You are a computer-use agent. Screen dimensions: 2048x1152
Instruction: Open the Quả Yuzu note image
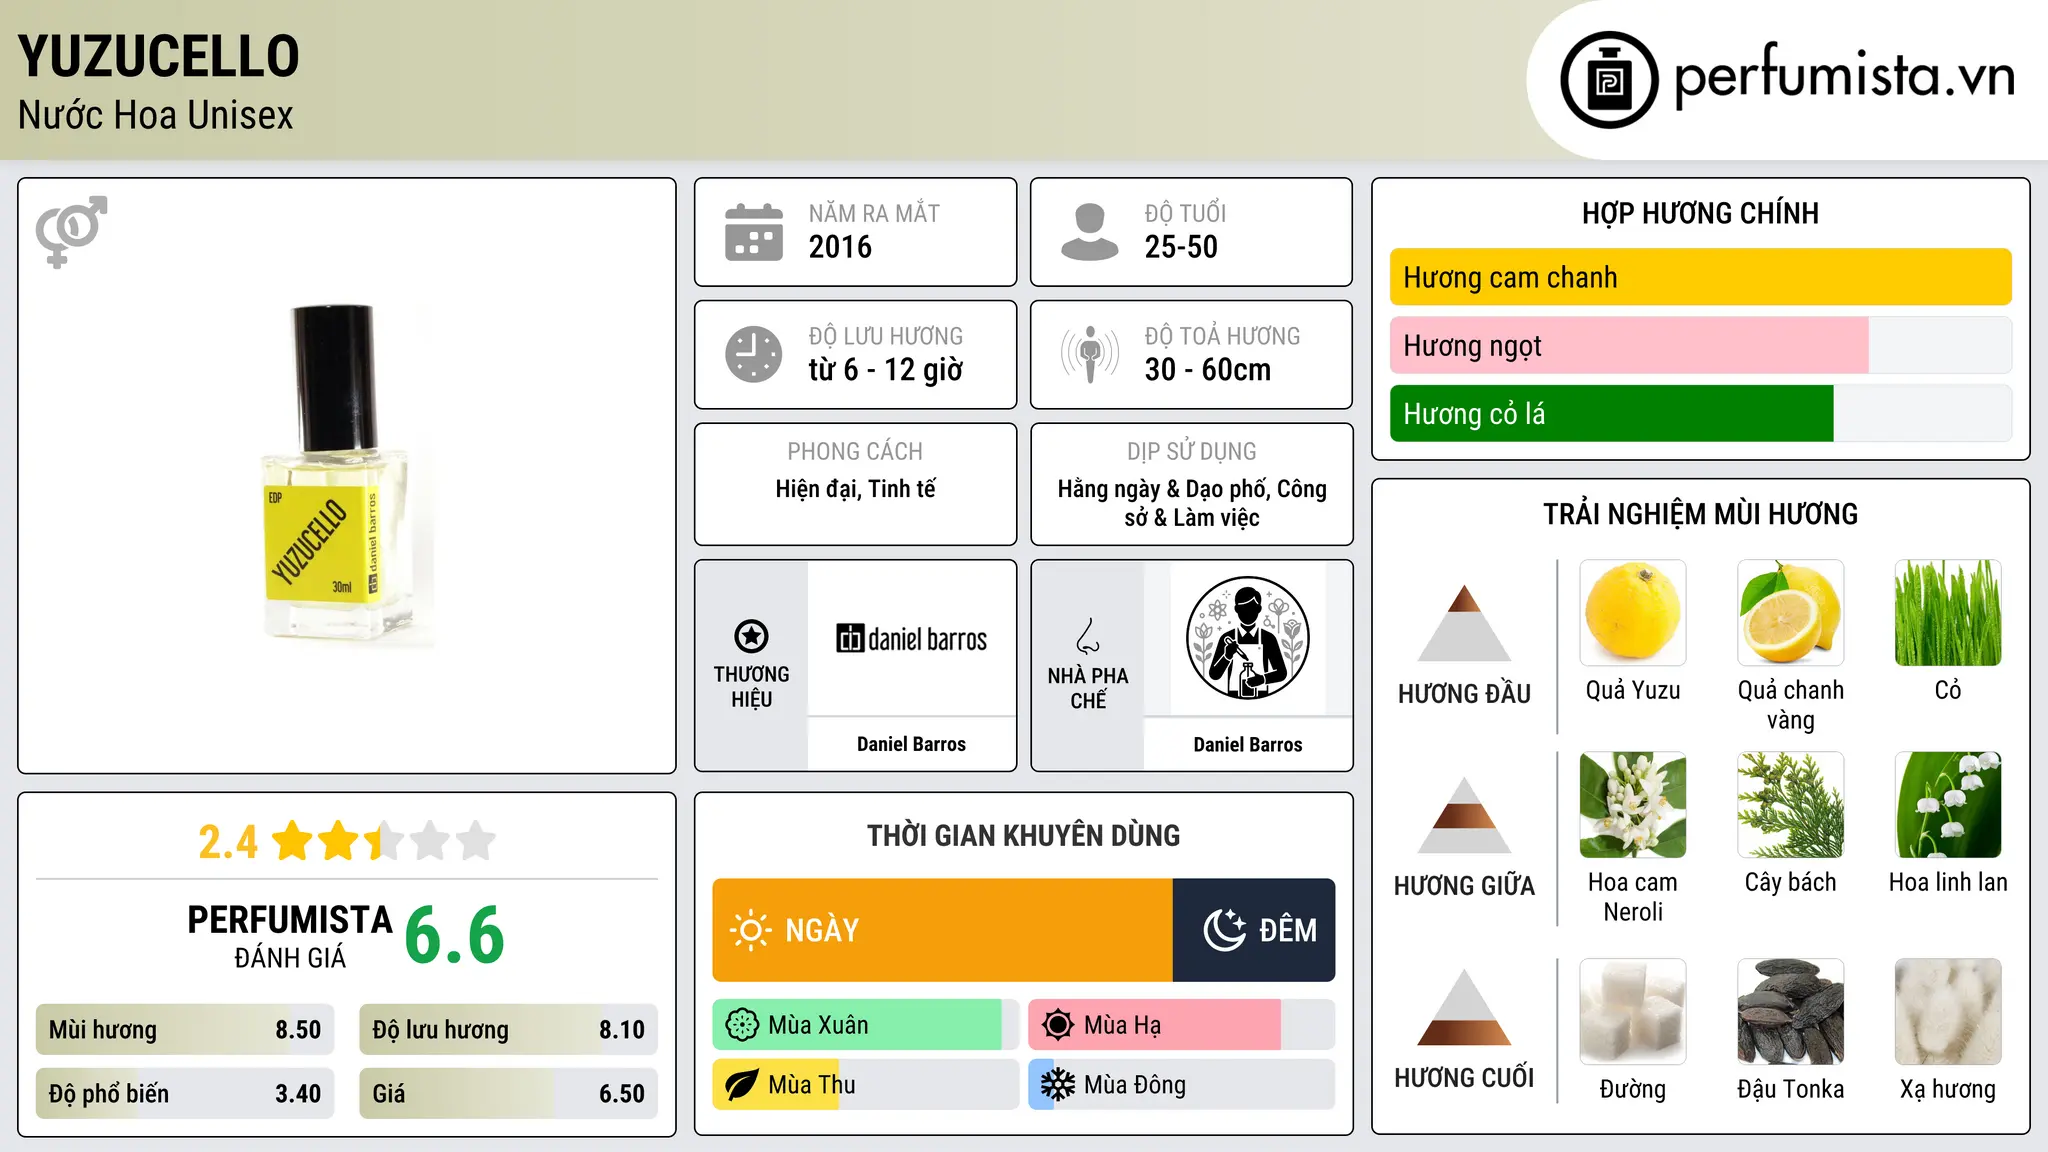tap(1633, 613)
